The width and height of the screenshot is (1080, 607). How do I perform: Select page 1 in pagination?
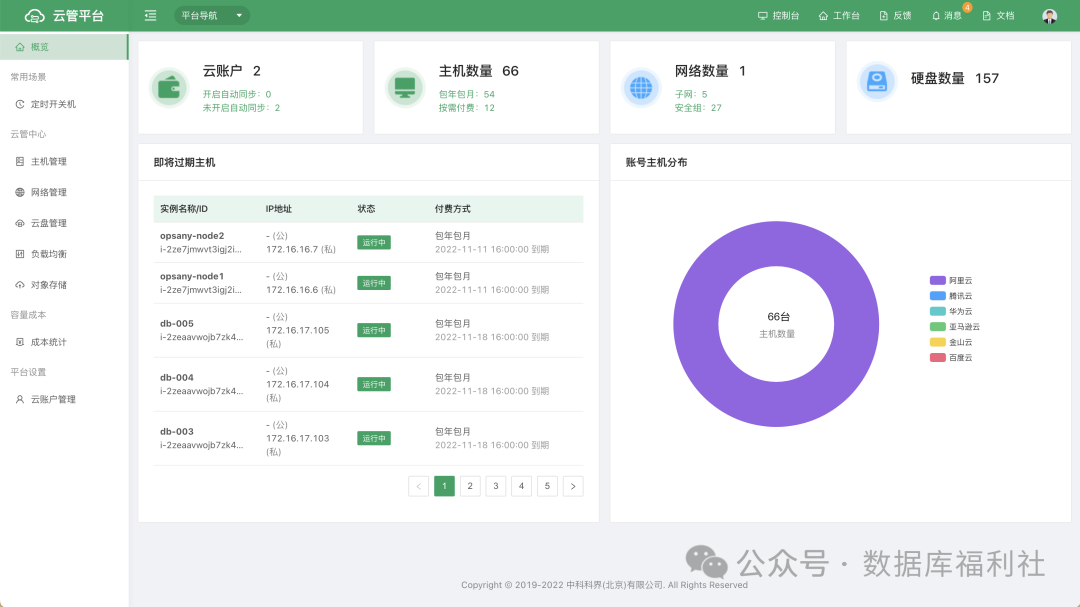pos(444,486)
